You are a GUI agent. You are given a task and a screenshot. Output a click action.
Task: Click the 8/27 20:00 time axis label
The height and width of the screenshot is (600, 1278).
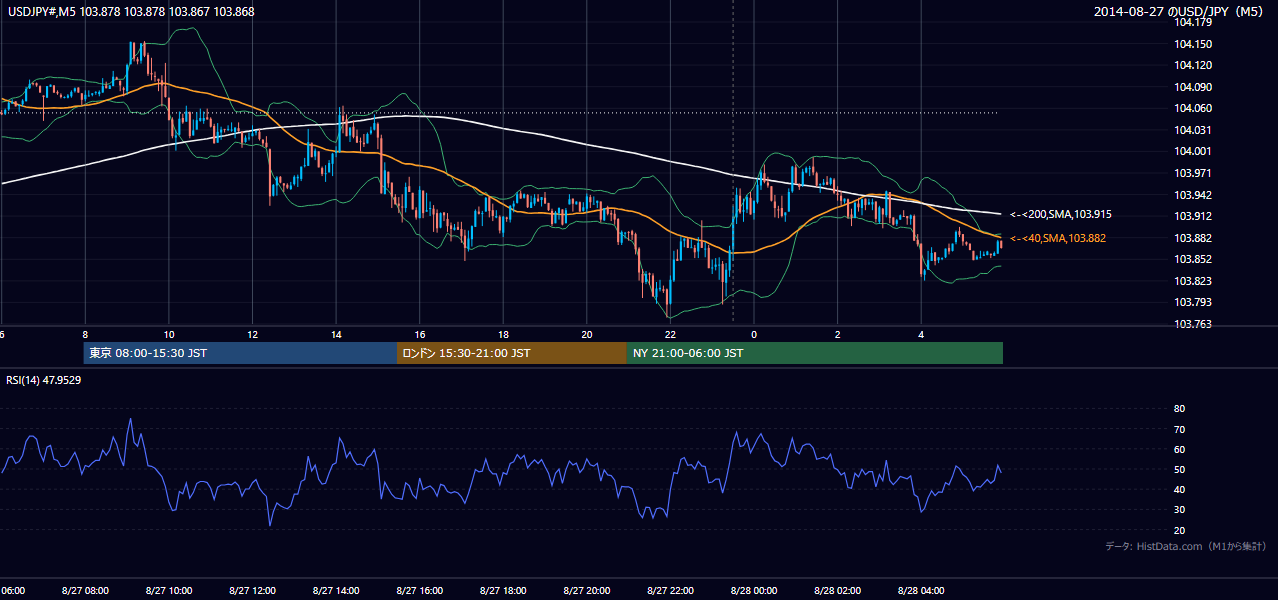[x=587, y=591]
